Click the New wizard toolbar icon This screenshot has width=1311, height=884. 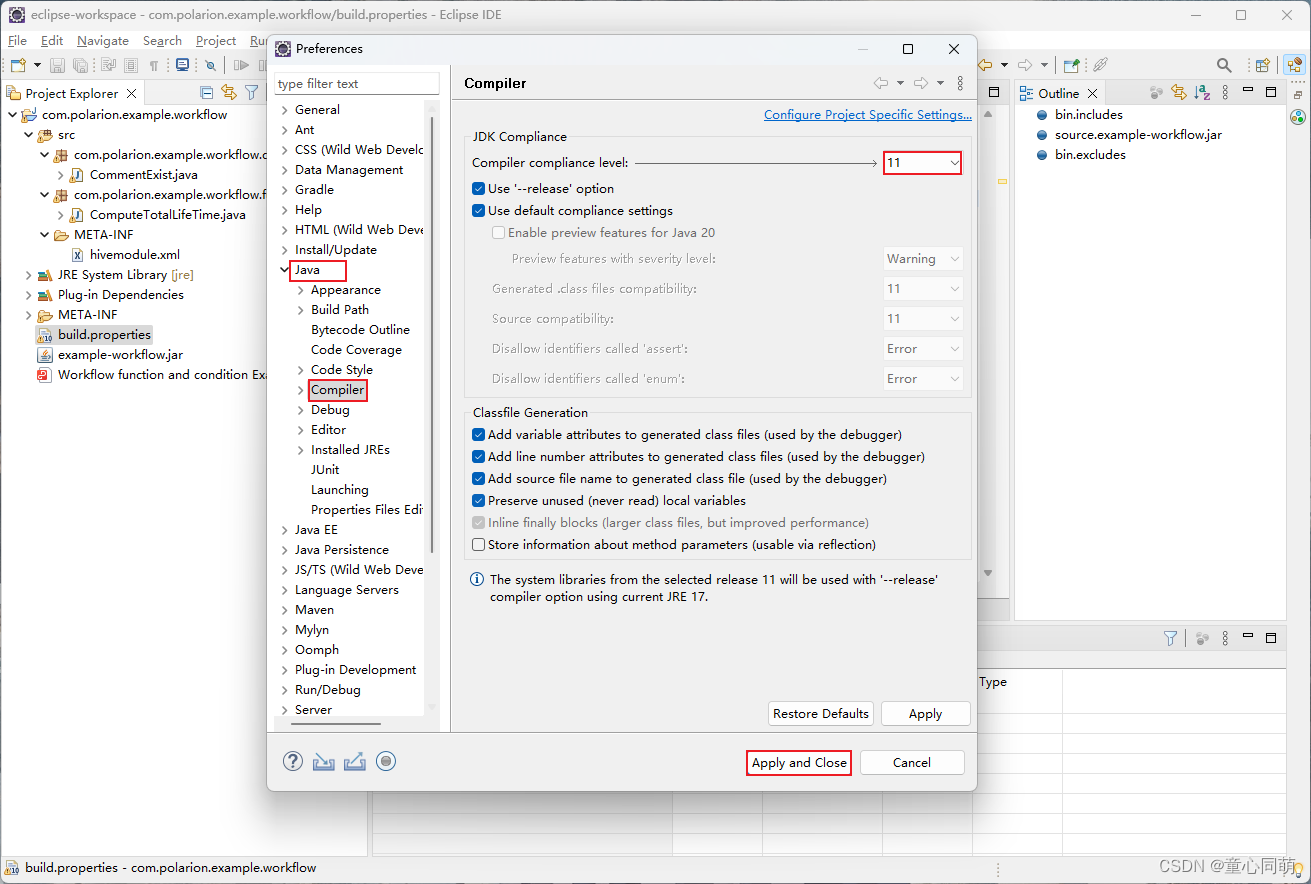coord(19,65)
